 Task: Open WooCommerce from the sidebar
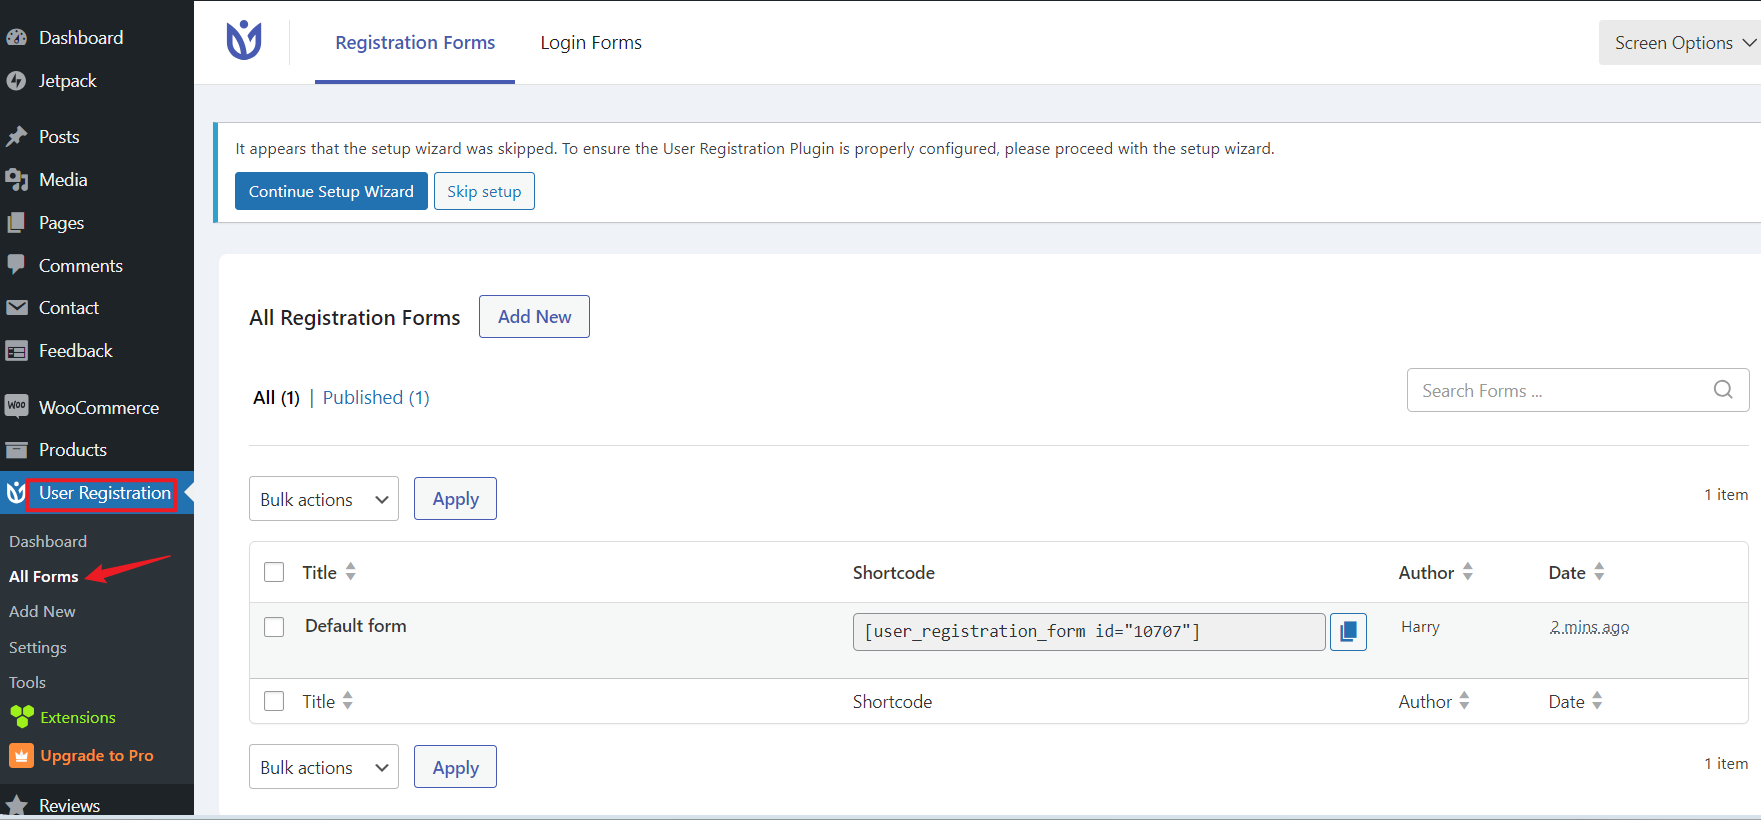98,407
